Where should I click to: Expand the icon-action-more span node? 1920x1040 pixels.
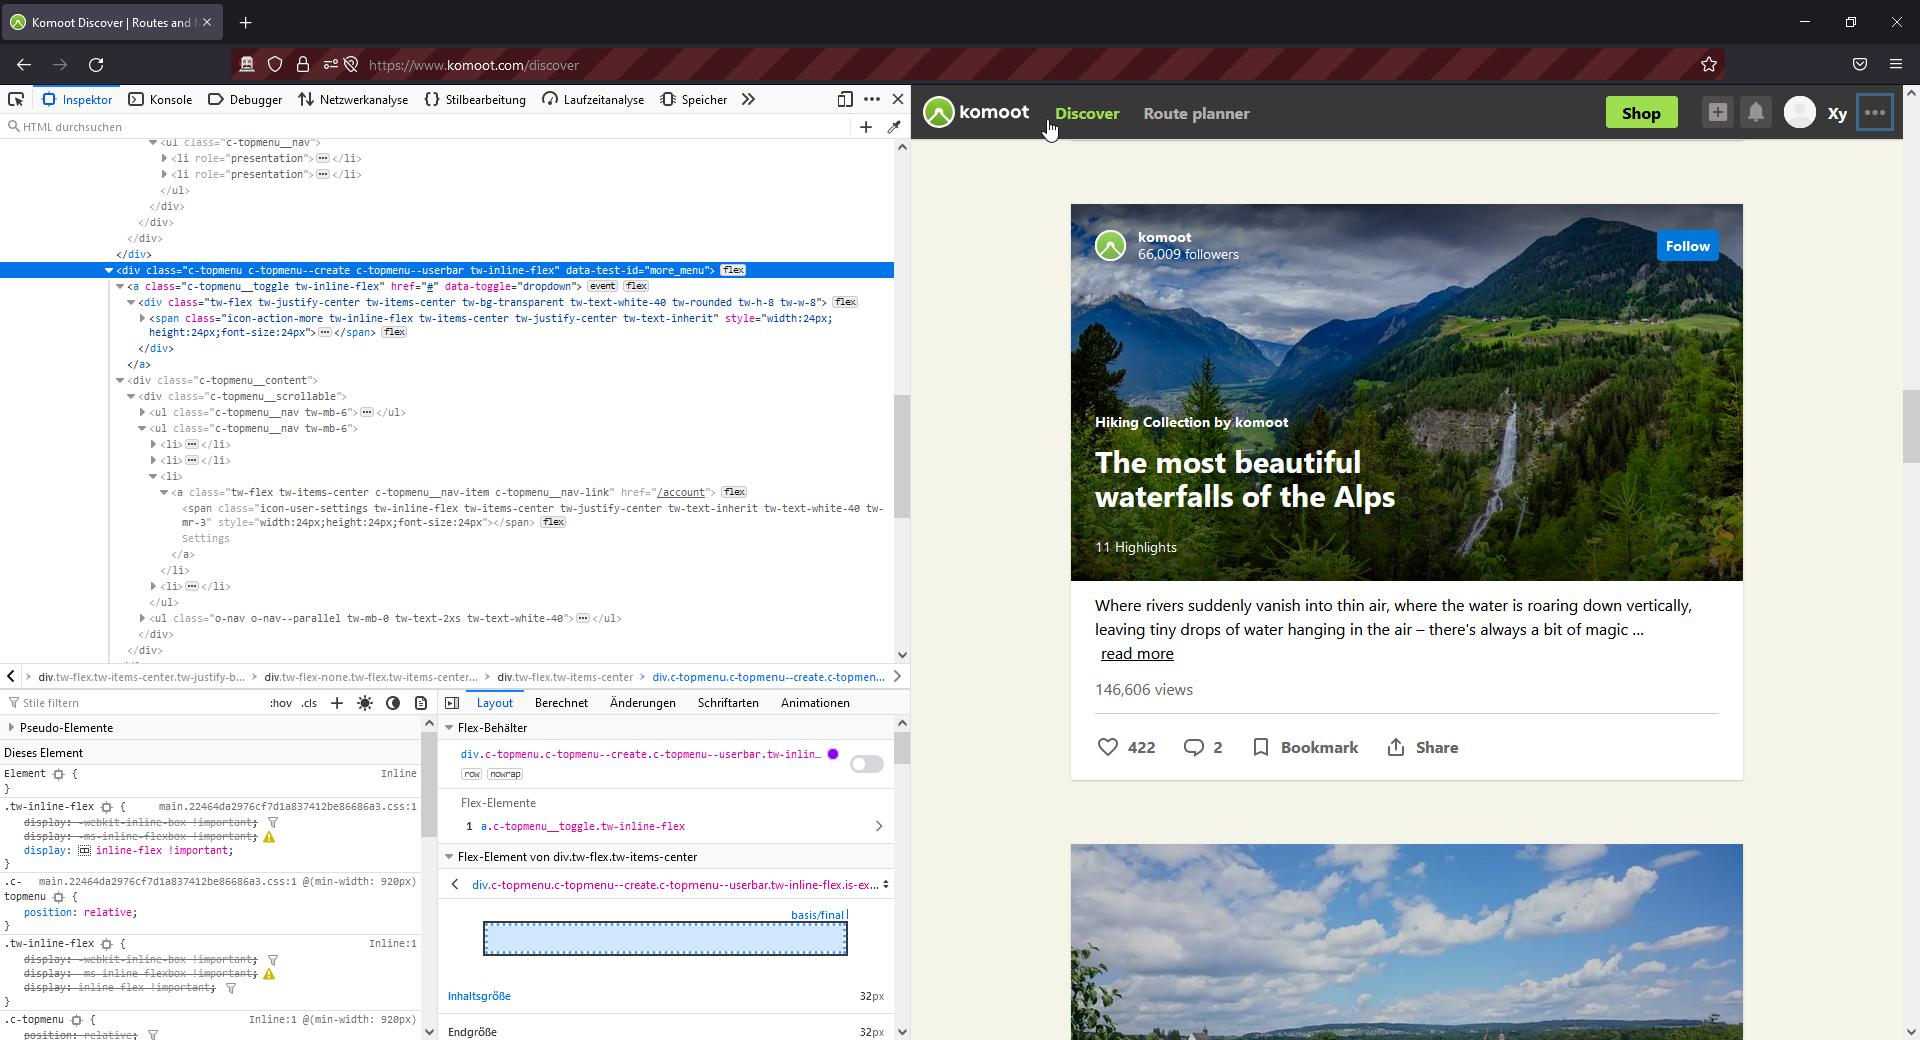point(142,318)
